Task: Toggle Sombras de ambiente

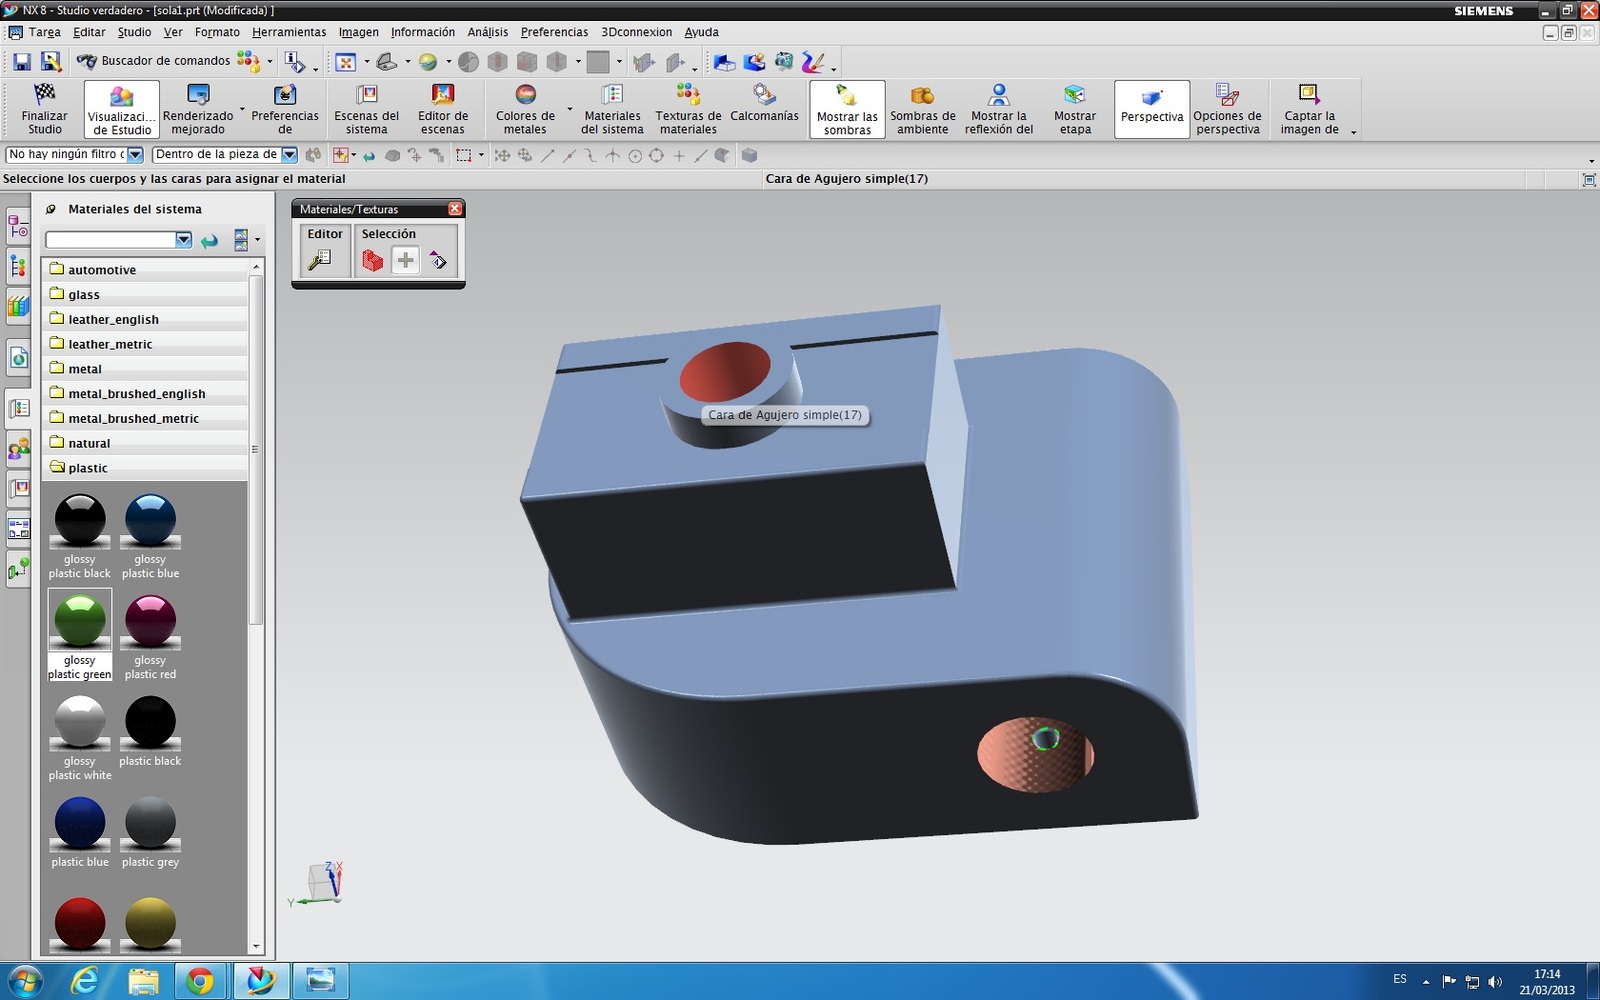Action: click(922, 109)
